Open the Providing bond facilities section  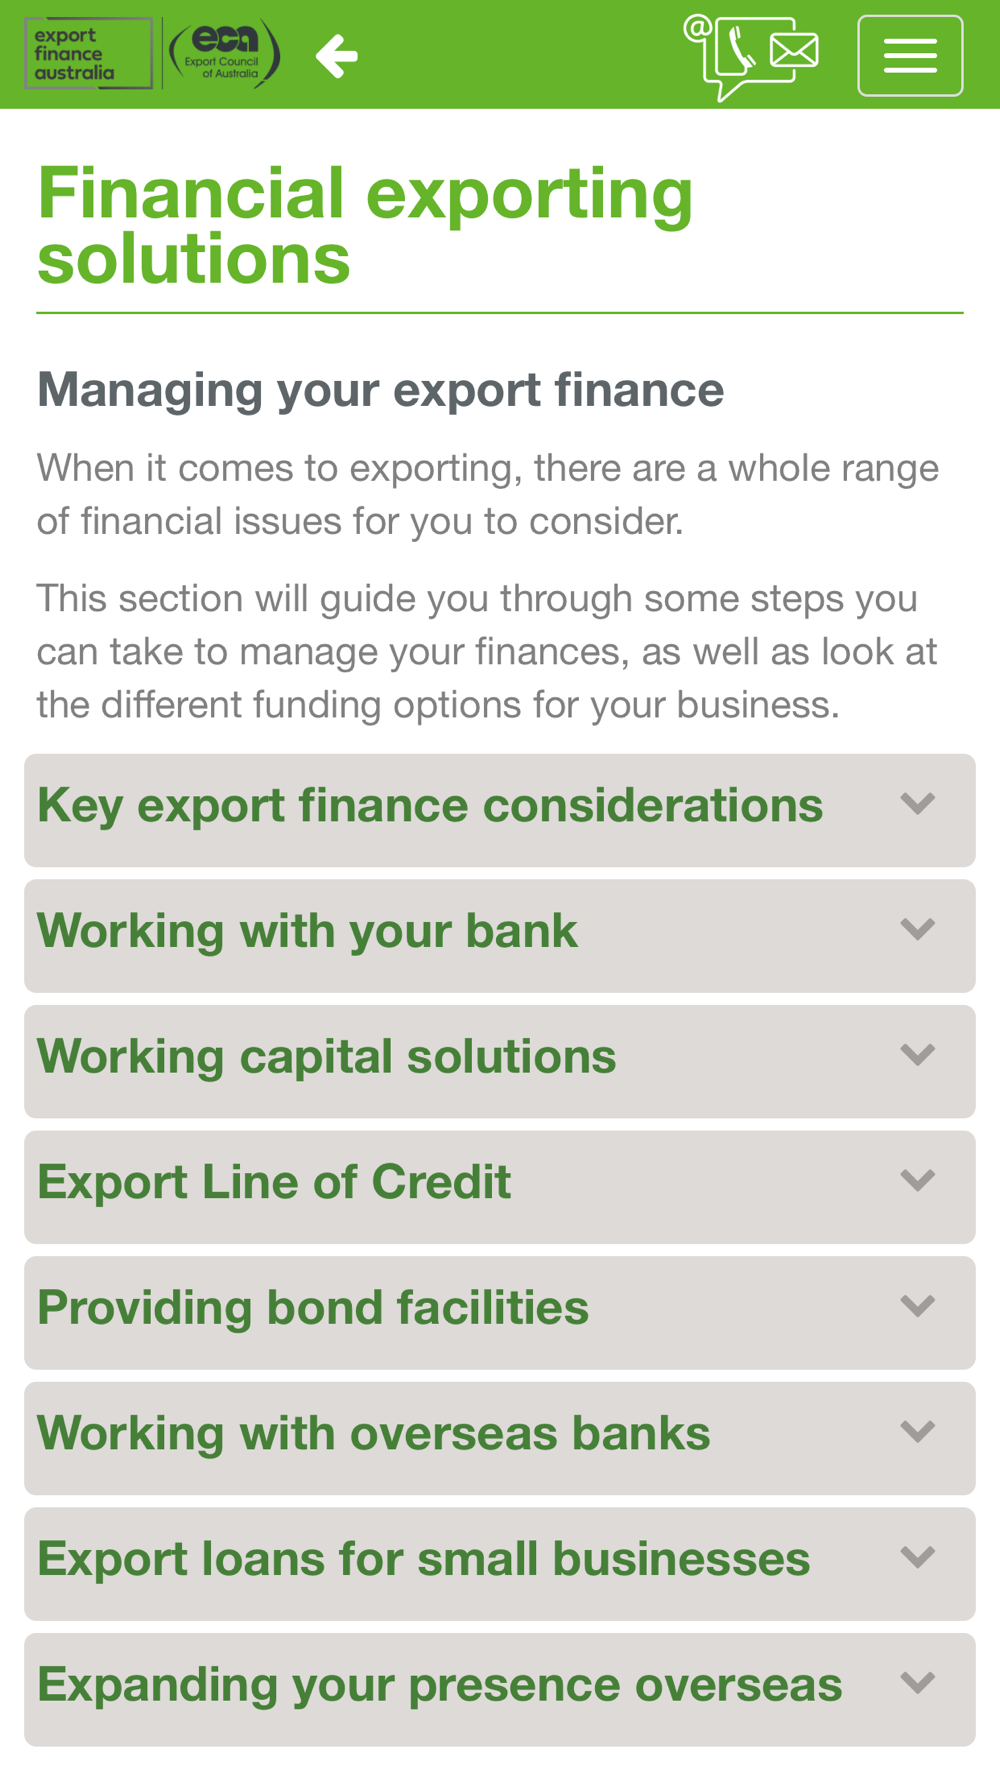tap(313, 1308)
